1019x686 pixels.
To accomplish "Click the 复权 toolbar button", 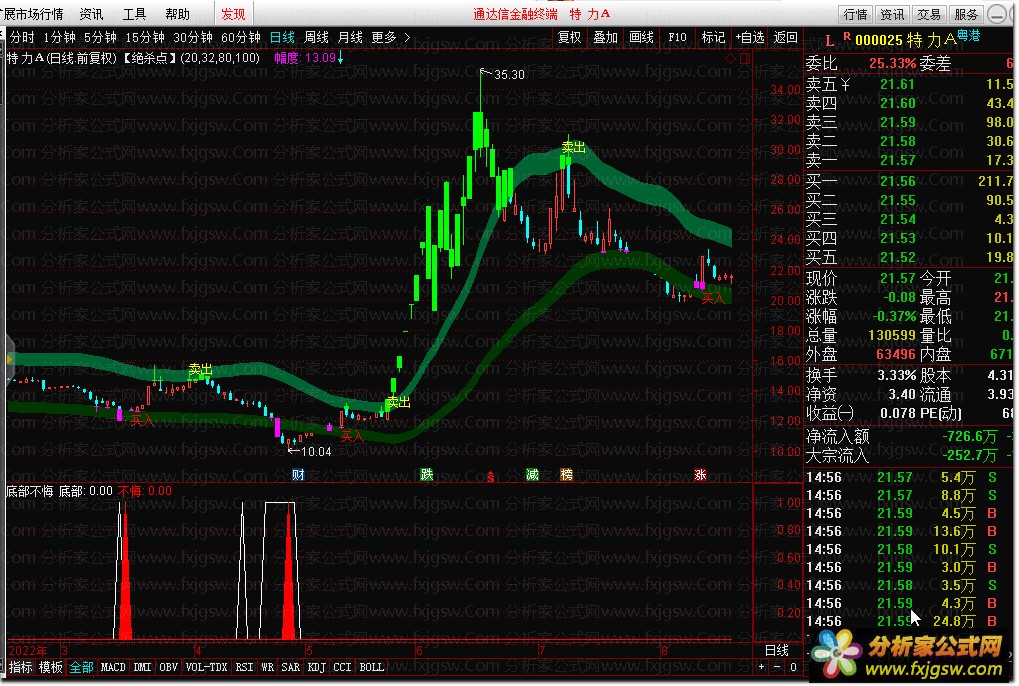I will [x=569, y=38].
